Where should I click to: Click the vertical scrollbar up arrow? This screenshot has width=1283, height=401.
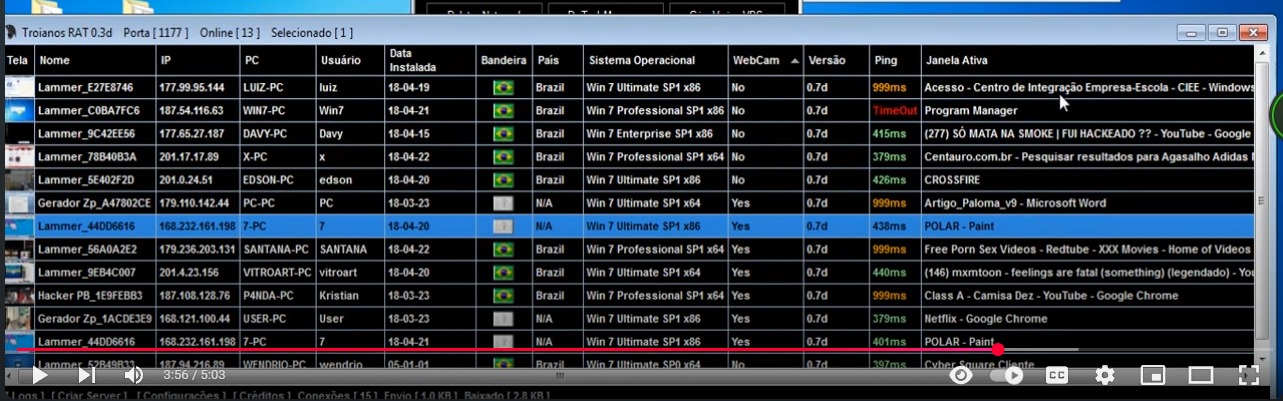point(1263,53)
